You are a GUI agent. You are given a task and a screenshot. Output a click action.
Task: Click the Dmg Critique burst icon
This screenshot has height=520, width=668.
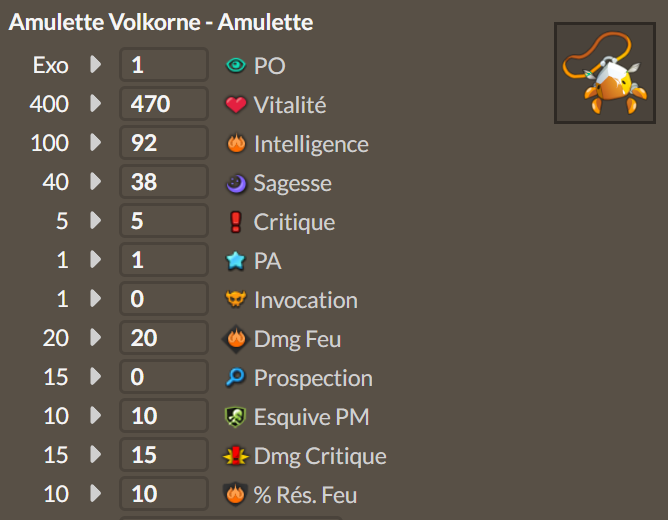pos(236,456)
